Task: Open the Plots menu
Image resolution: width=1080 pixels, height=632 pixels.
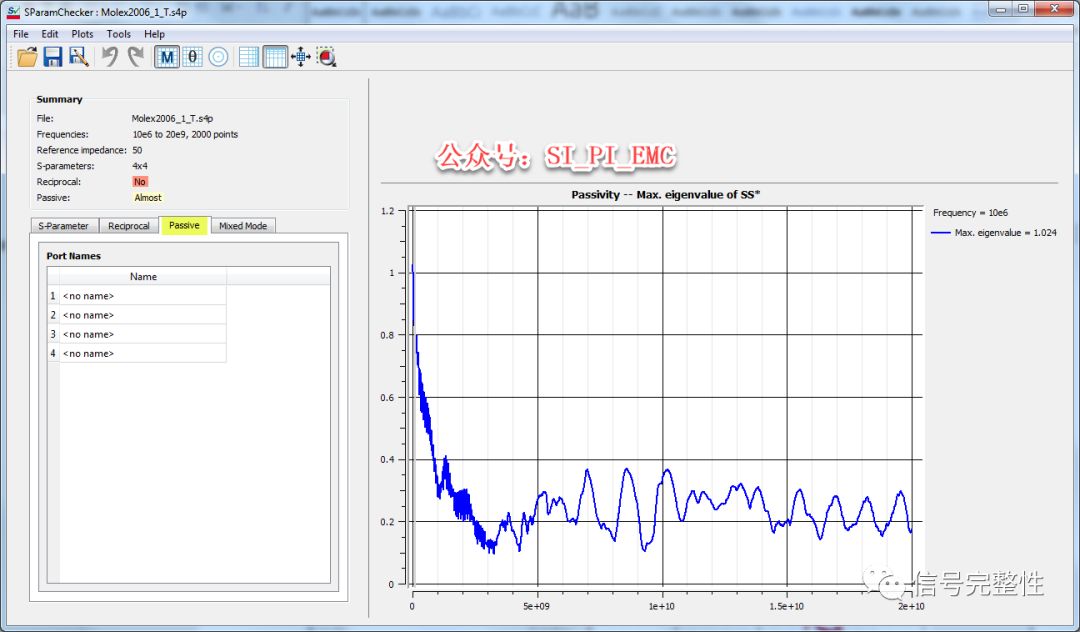Action: [x=82, y=34]
